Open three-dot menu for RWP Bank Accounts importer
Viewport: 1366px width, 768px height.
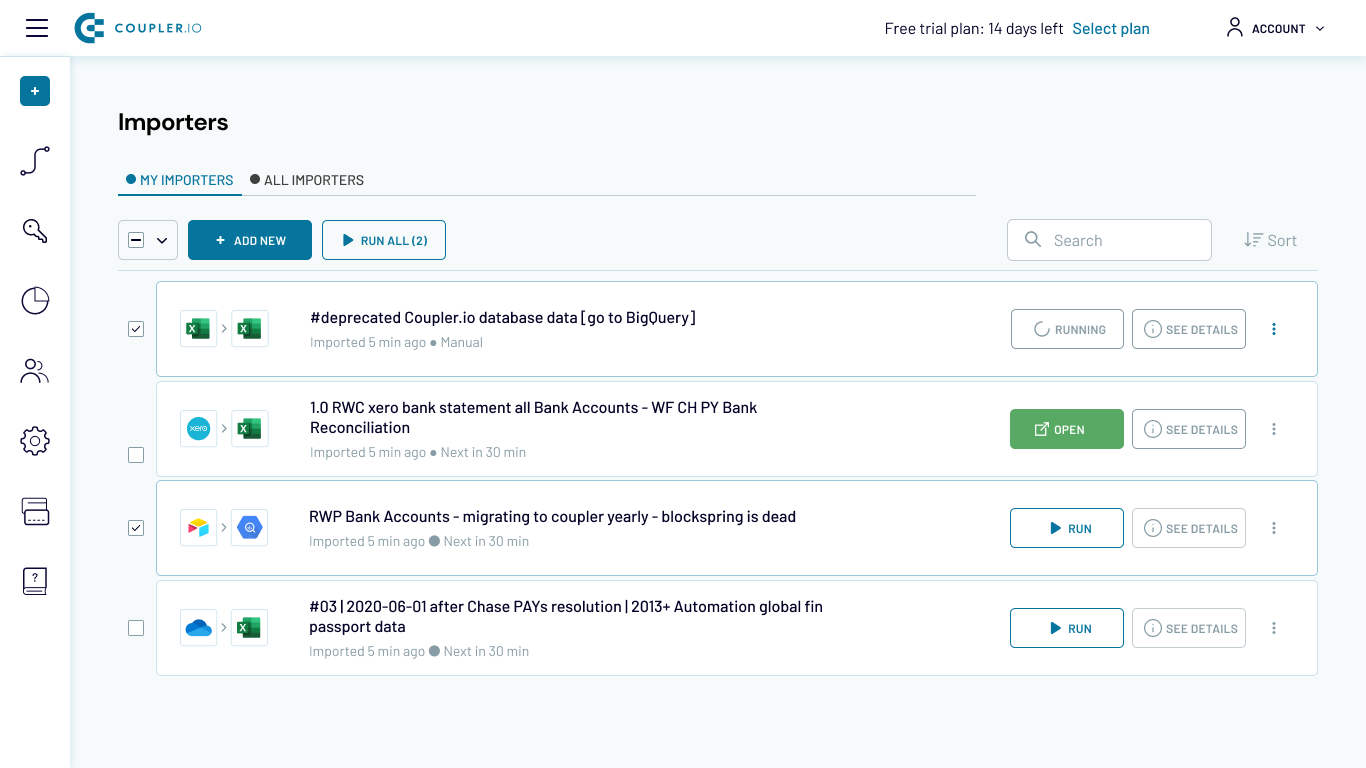pos(1274,528)
